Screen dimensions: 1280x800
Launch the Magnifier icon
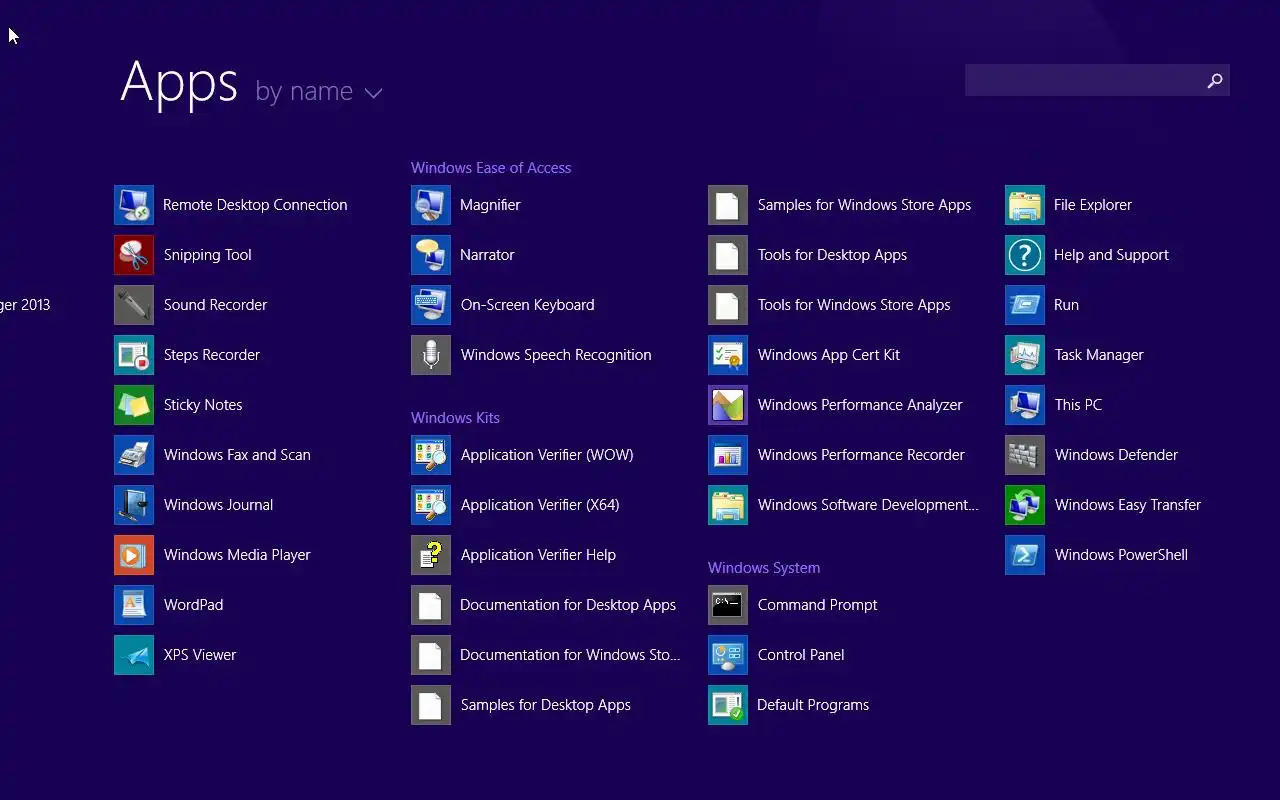point(431,205)
